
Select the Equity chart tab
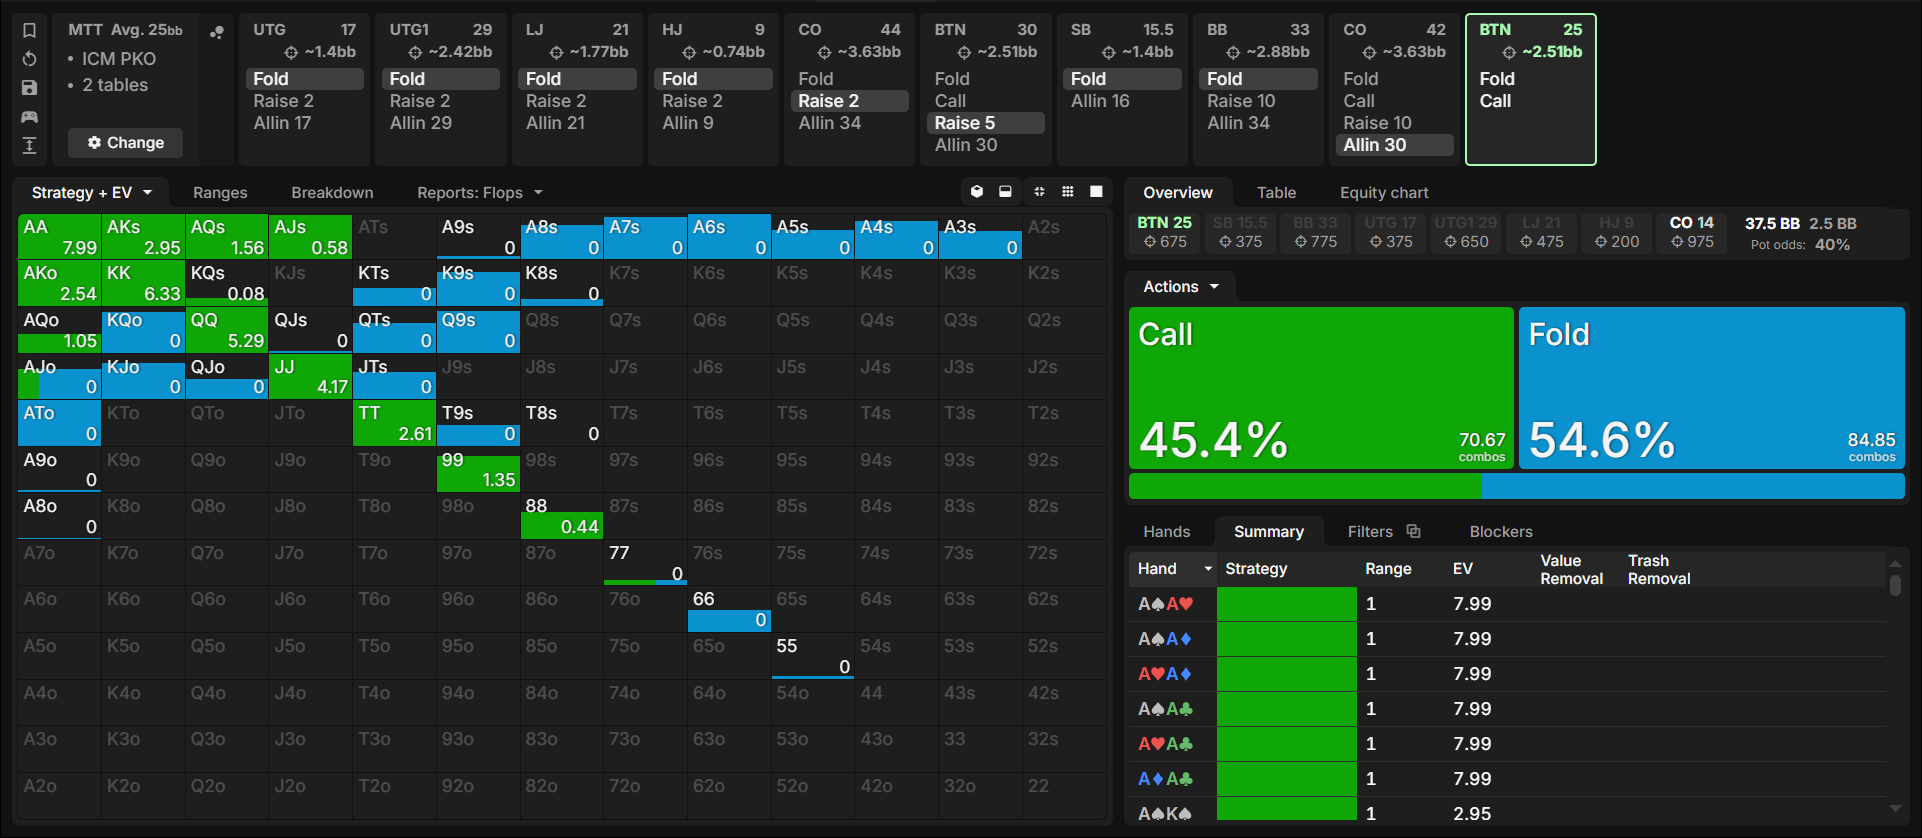(x=1384, y=193)
